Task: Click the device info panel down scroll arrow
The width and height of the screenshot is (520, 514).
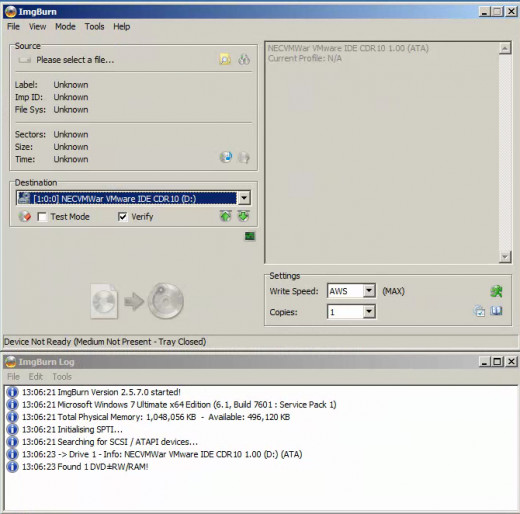Action: coord(505,257)
